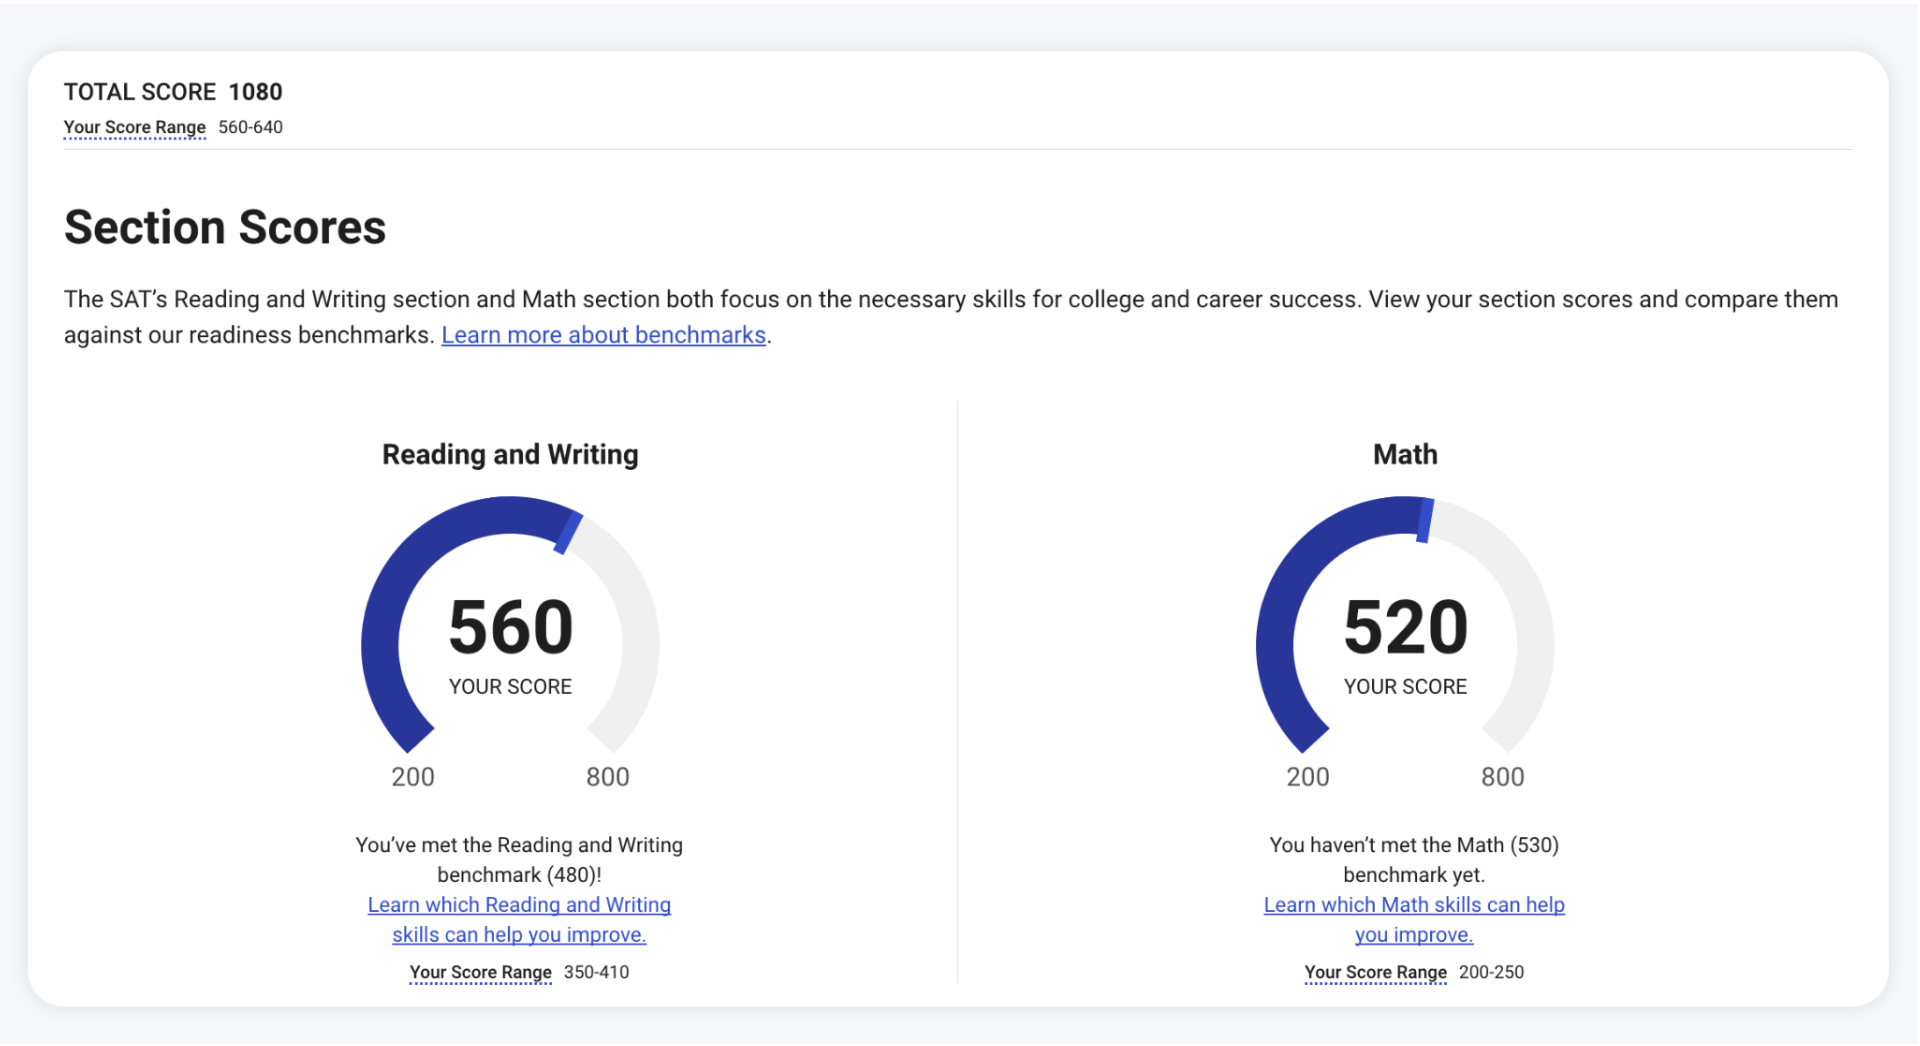Click the Reading benchmark met message
The image size is (1920, 1046).
[518, 859]
